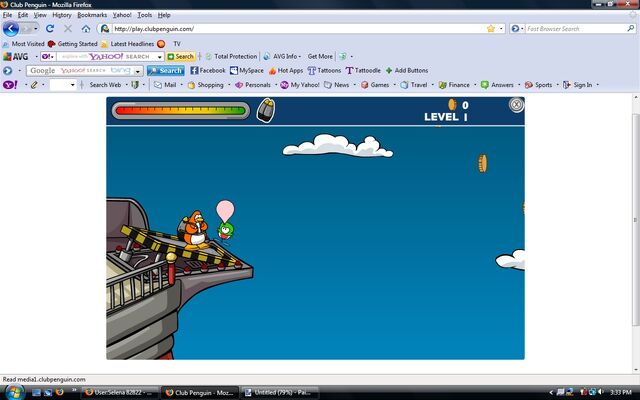
Task: Open Facebook from the toolbar
Action: tap(208, 71)
